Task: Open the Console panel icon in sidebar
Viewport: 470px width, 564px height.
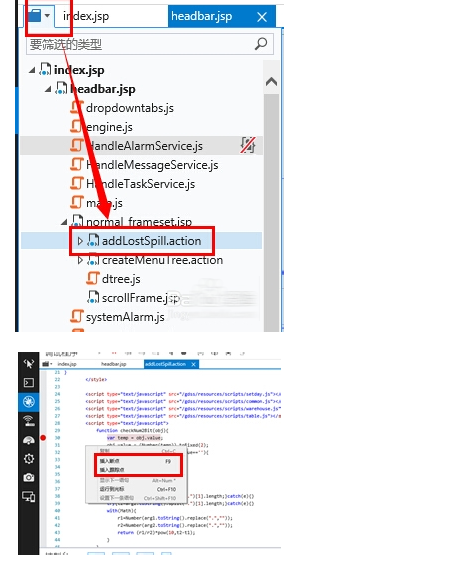Action: click(x=29, y=382)
